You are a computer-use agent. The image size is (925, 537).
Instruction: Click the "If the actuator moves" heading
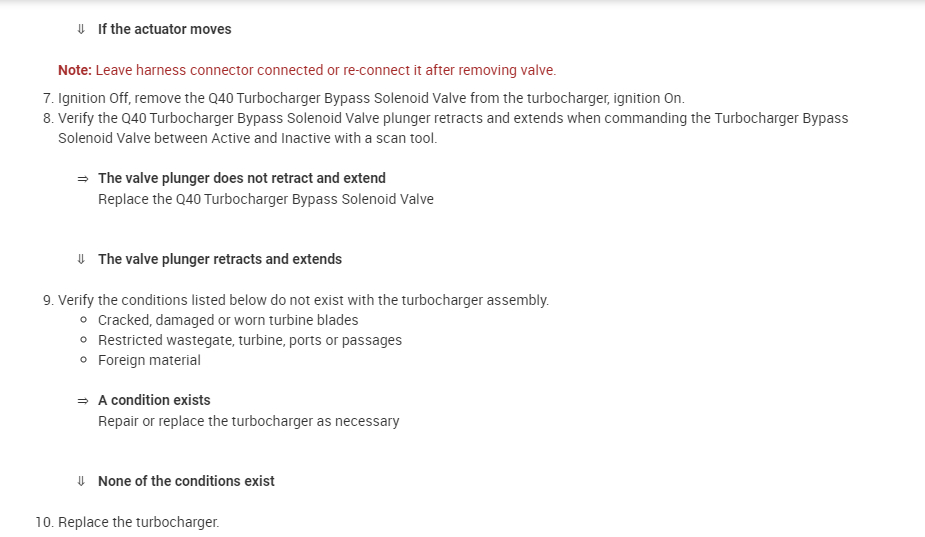tap(164, 30)
